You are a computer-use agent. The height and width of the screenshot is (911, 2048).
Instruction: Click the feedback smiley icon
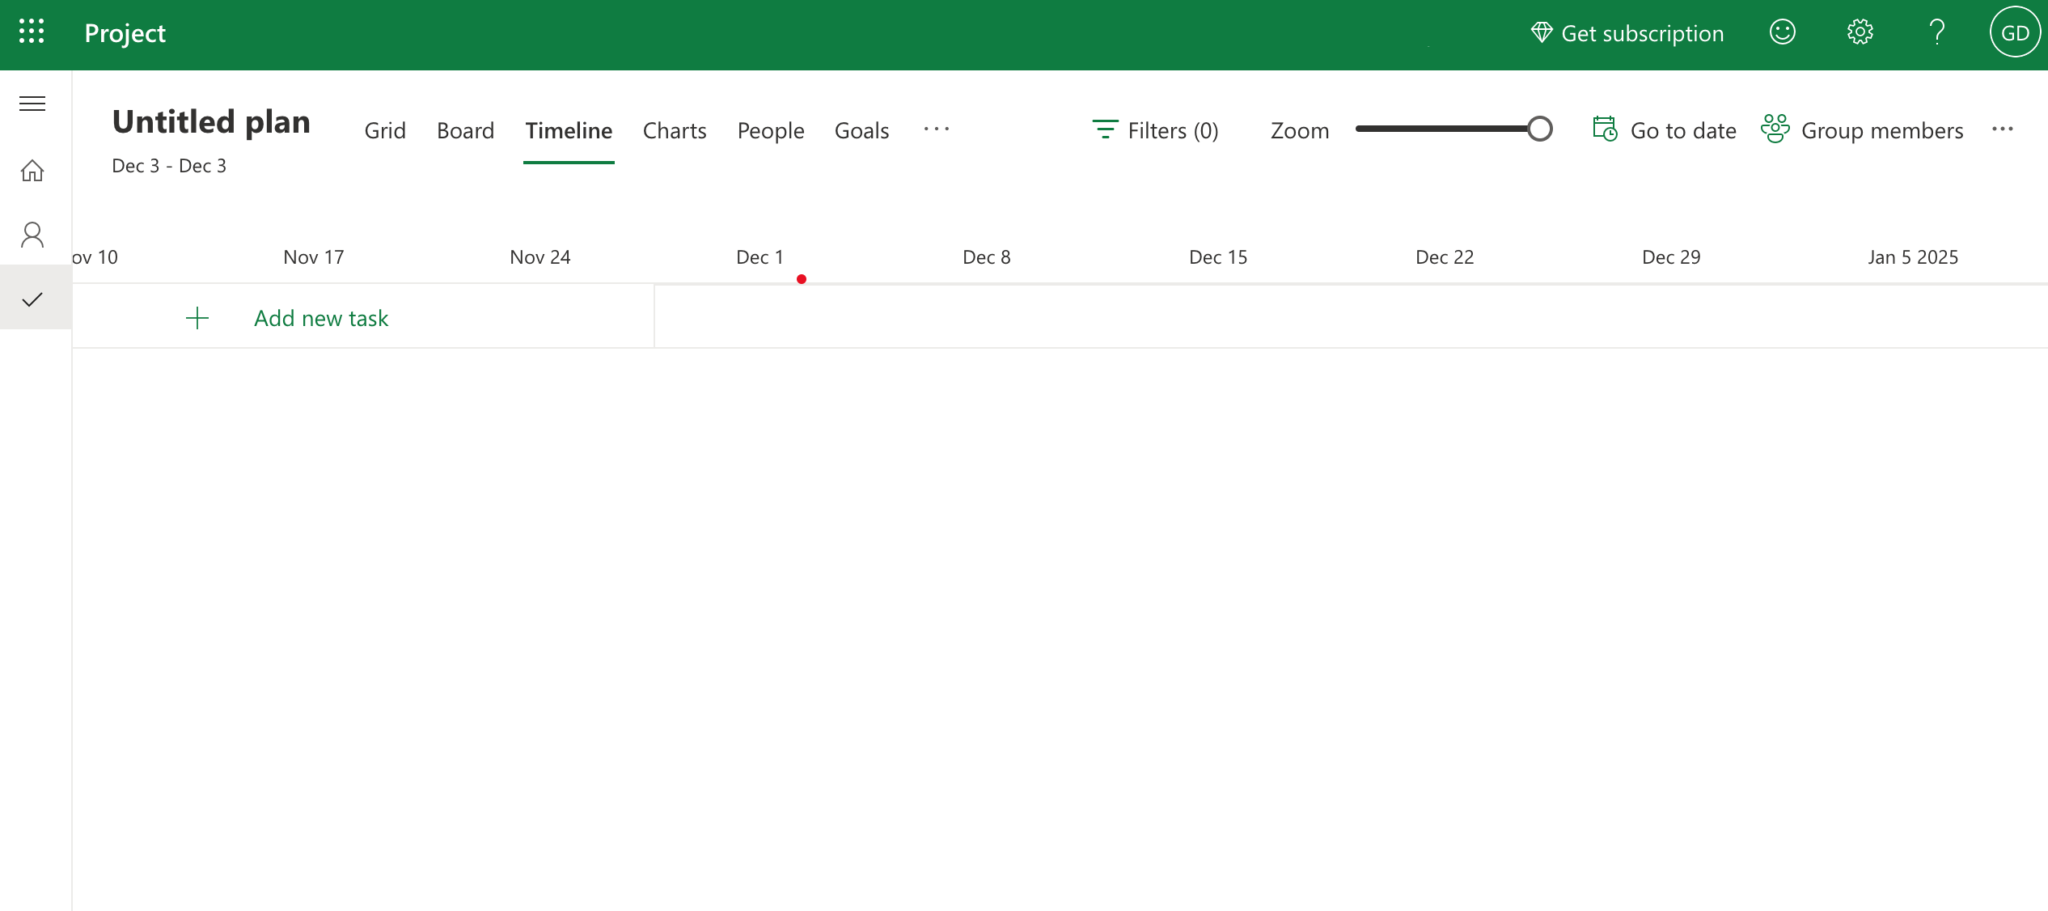click(x=1782, y=31)
